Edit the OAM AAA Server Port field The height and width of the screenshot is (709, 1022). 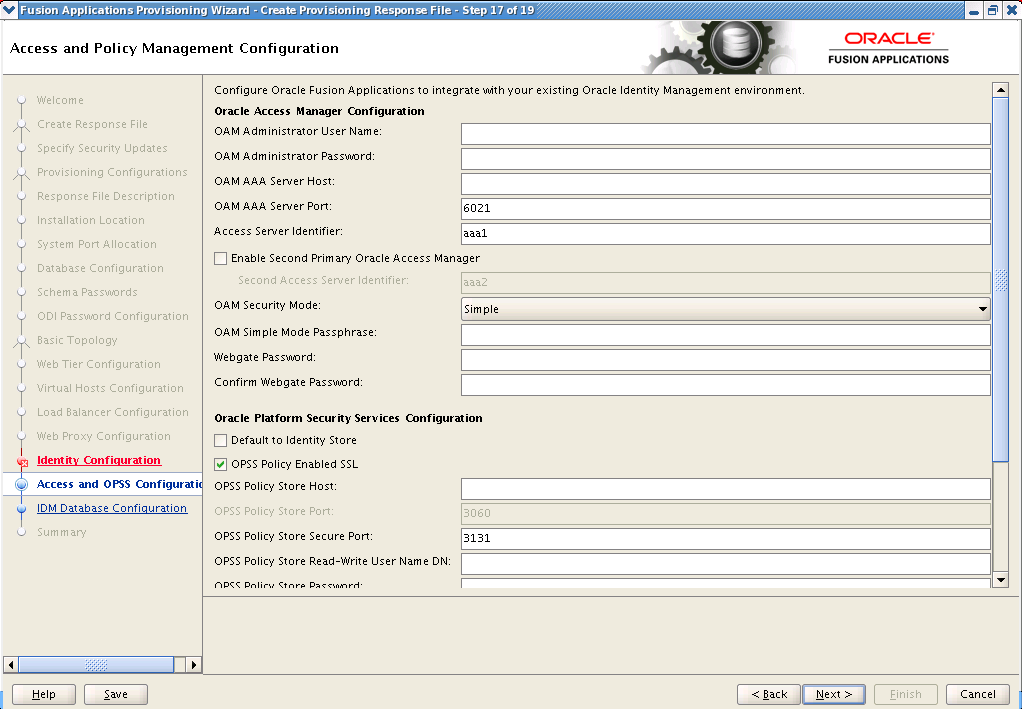point(725,209)
